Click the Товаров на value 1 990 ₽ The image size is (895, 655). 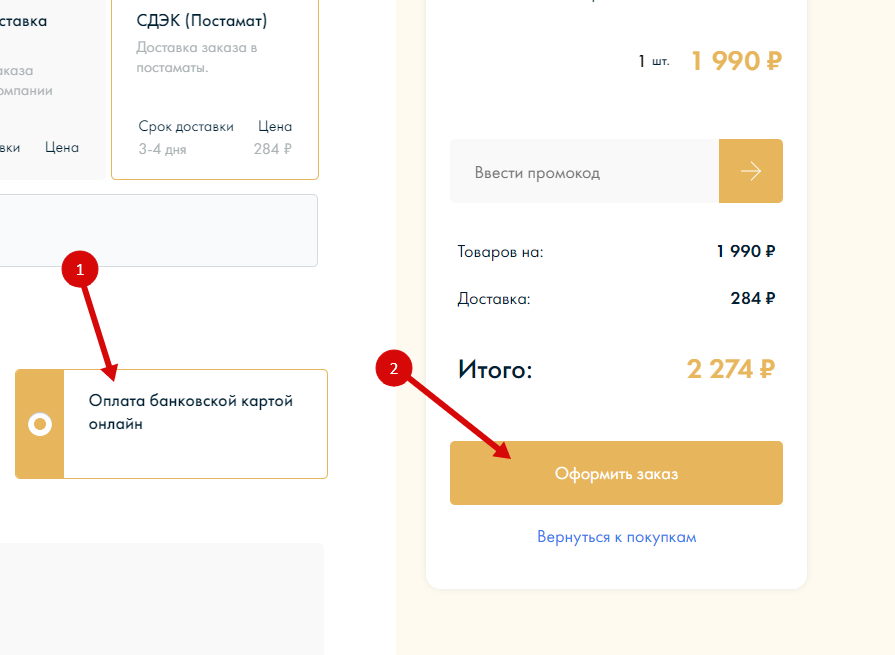746,251
